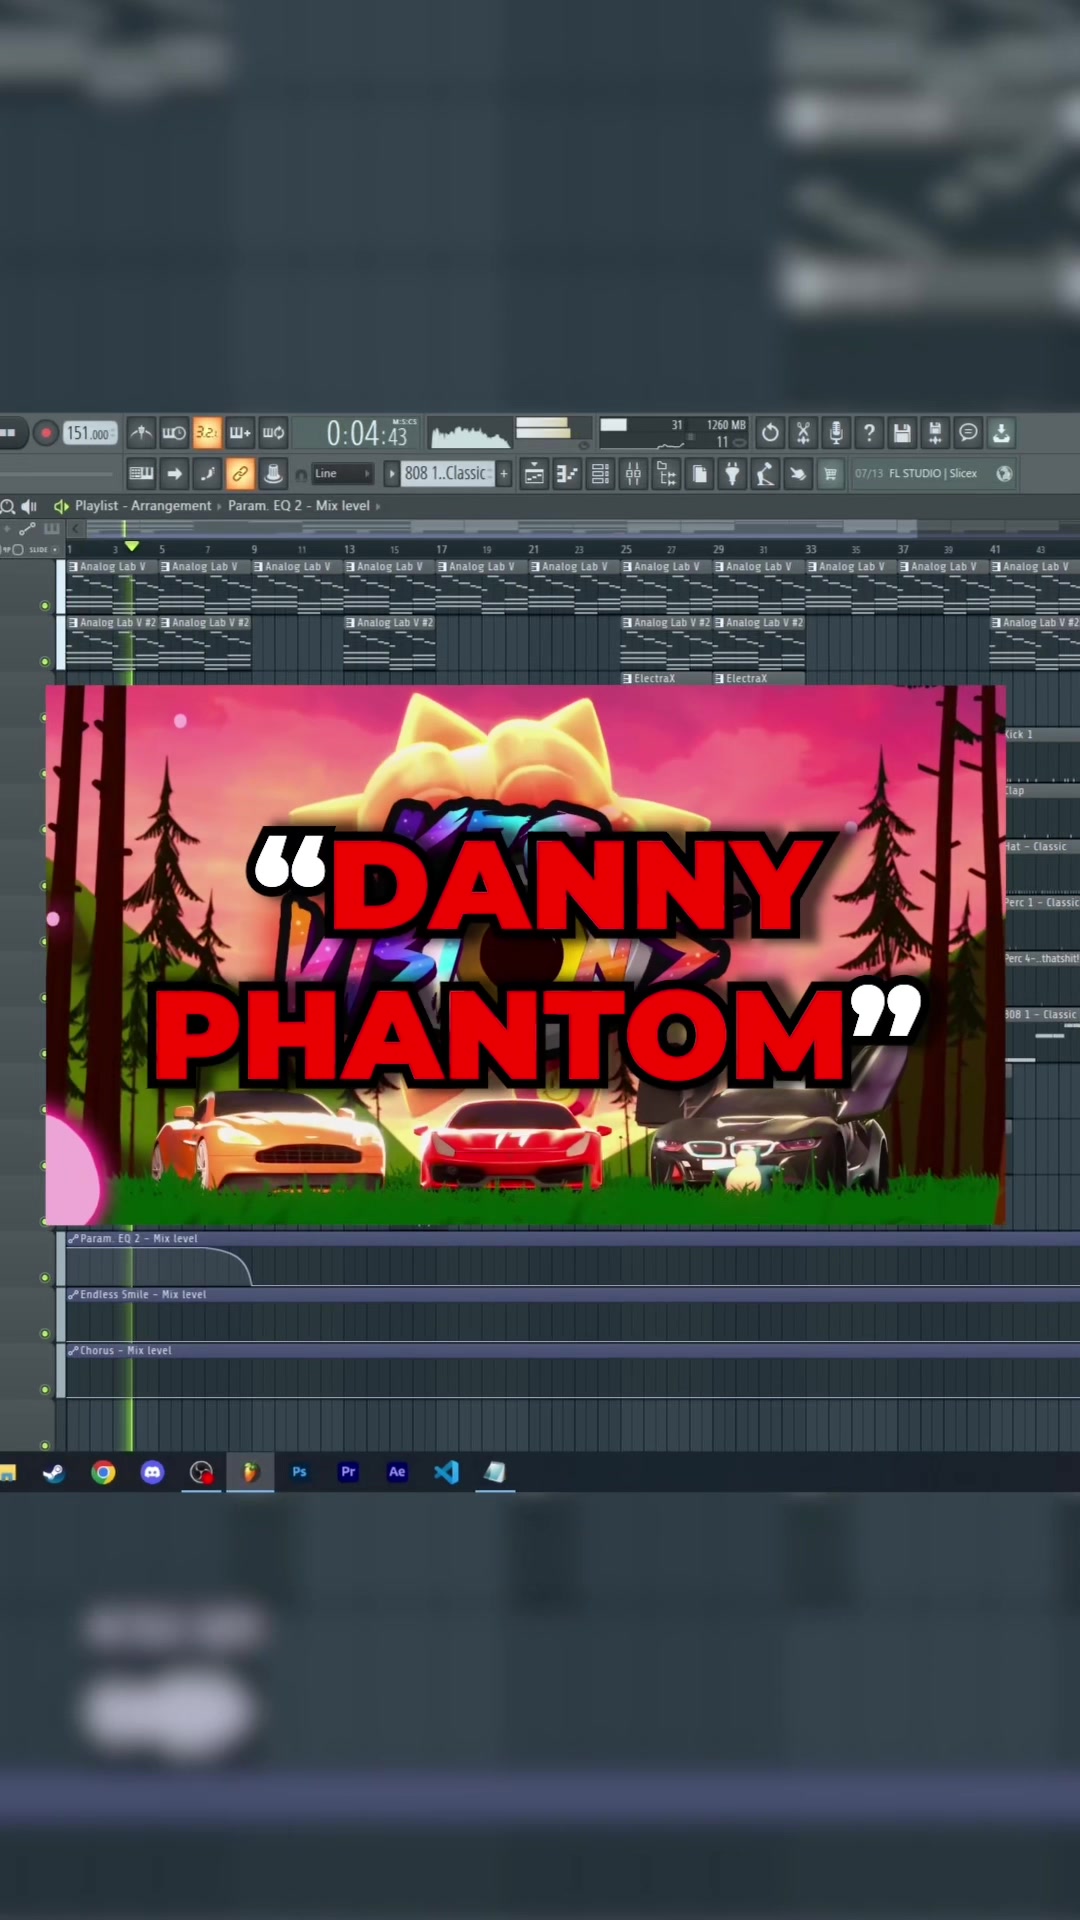Toggle wait for input before playing
The image size is (1080, 1920).
(x=174, y=433)
